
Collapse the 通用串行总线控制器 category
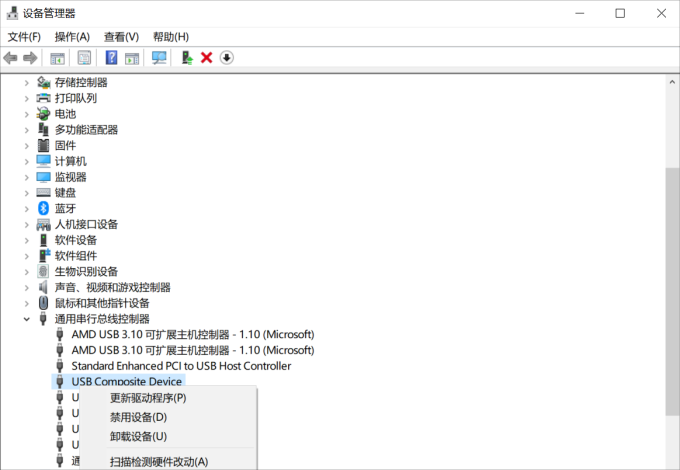tap(27, 319)
